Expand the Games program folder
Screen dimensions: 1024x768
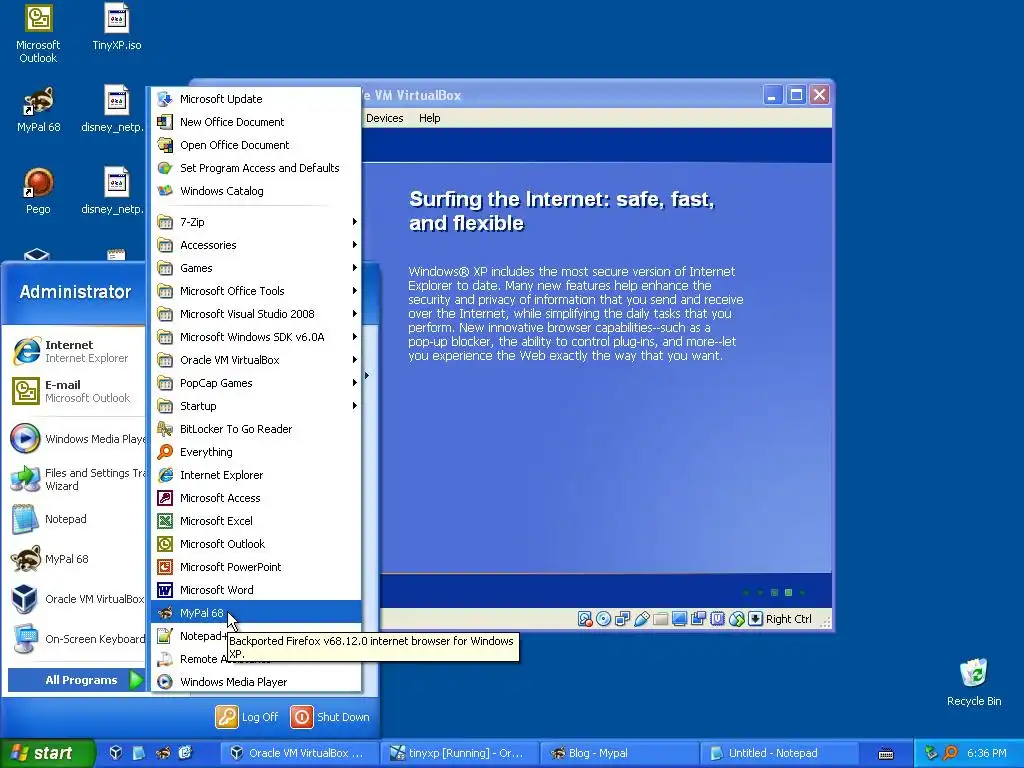coord(257,268)
